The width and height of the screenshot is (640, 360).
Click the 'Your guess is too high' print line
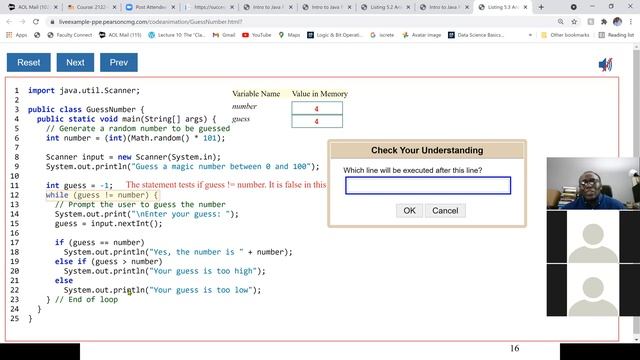click(x=164, y=271)
